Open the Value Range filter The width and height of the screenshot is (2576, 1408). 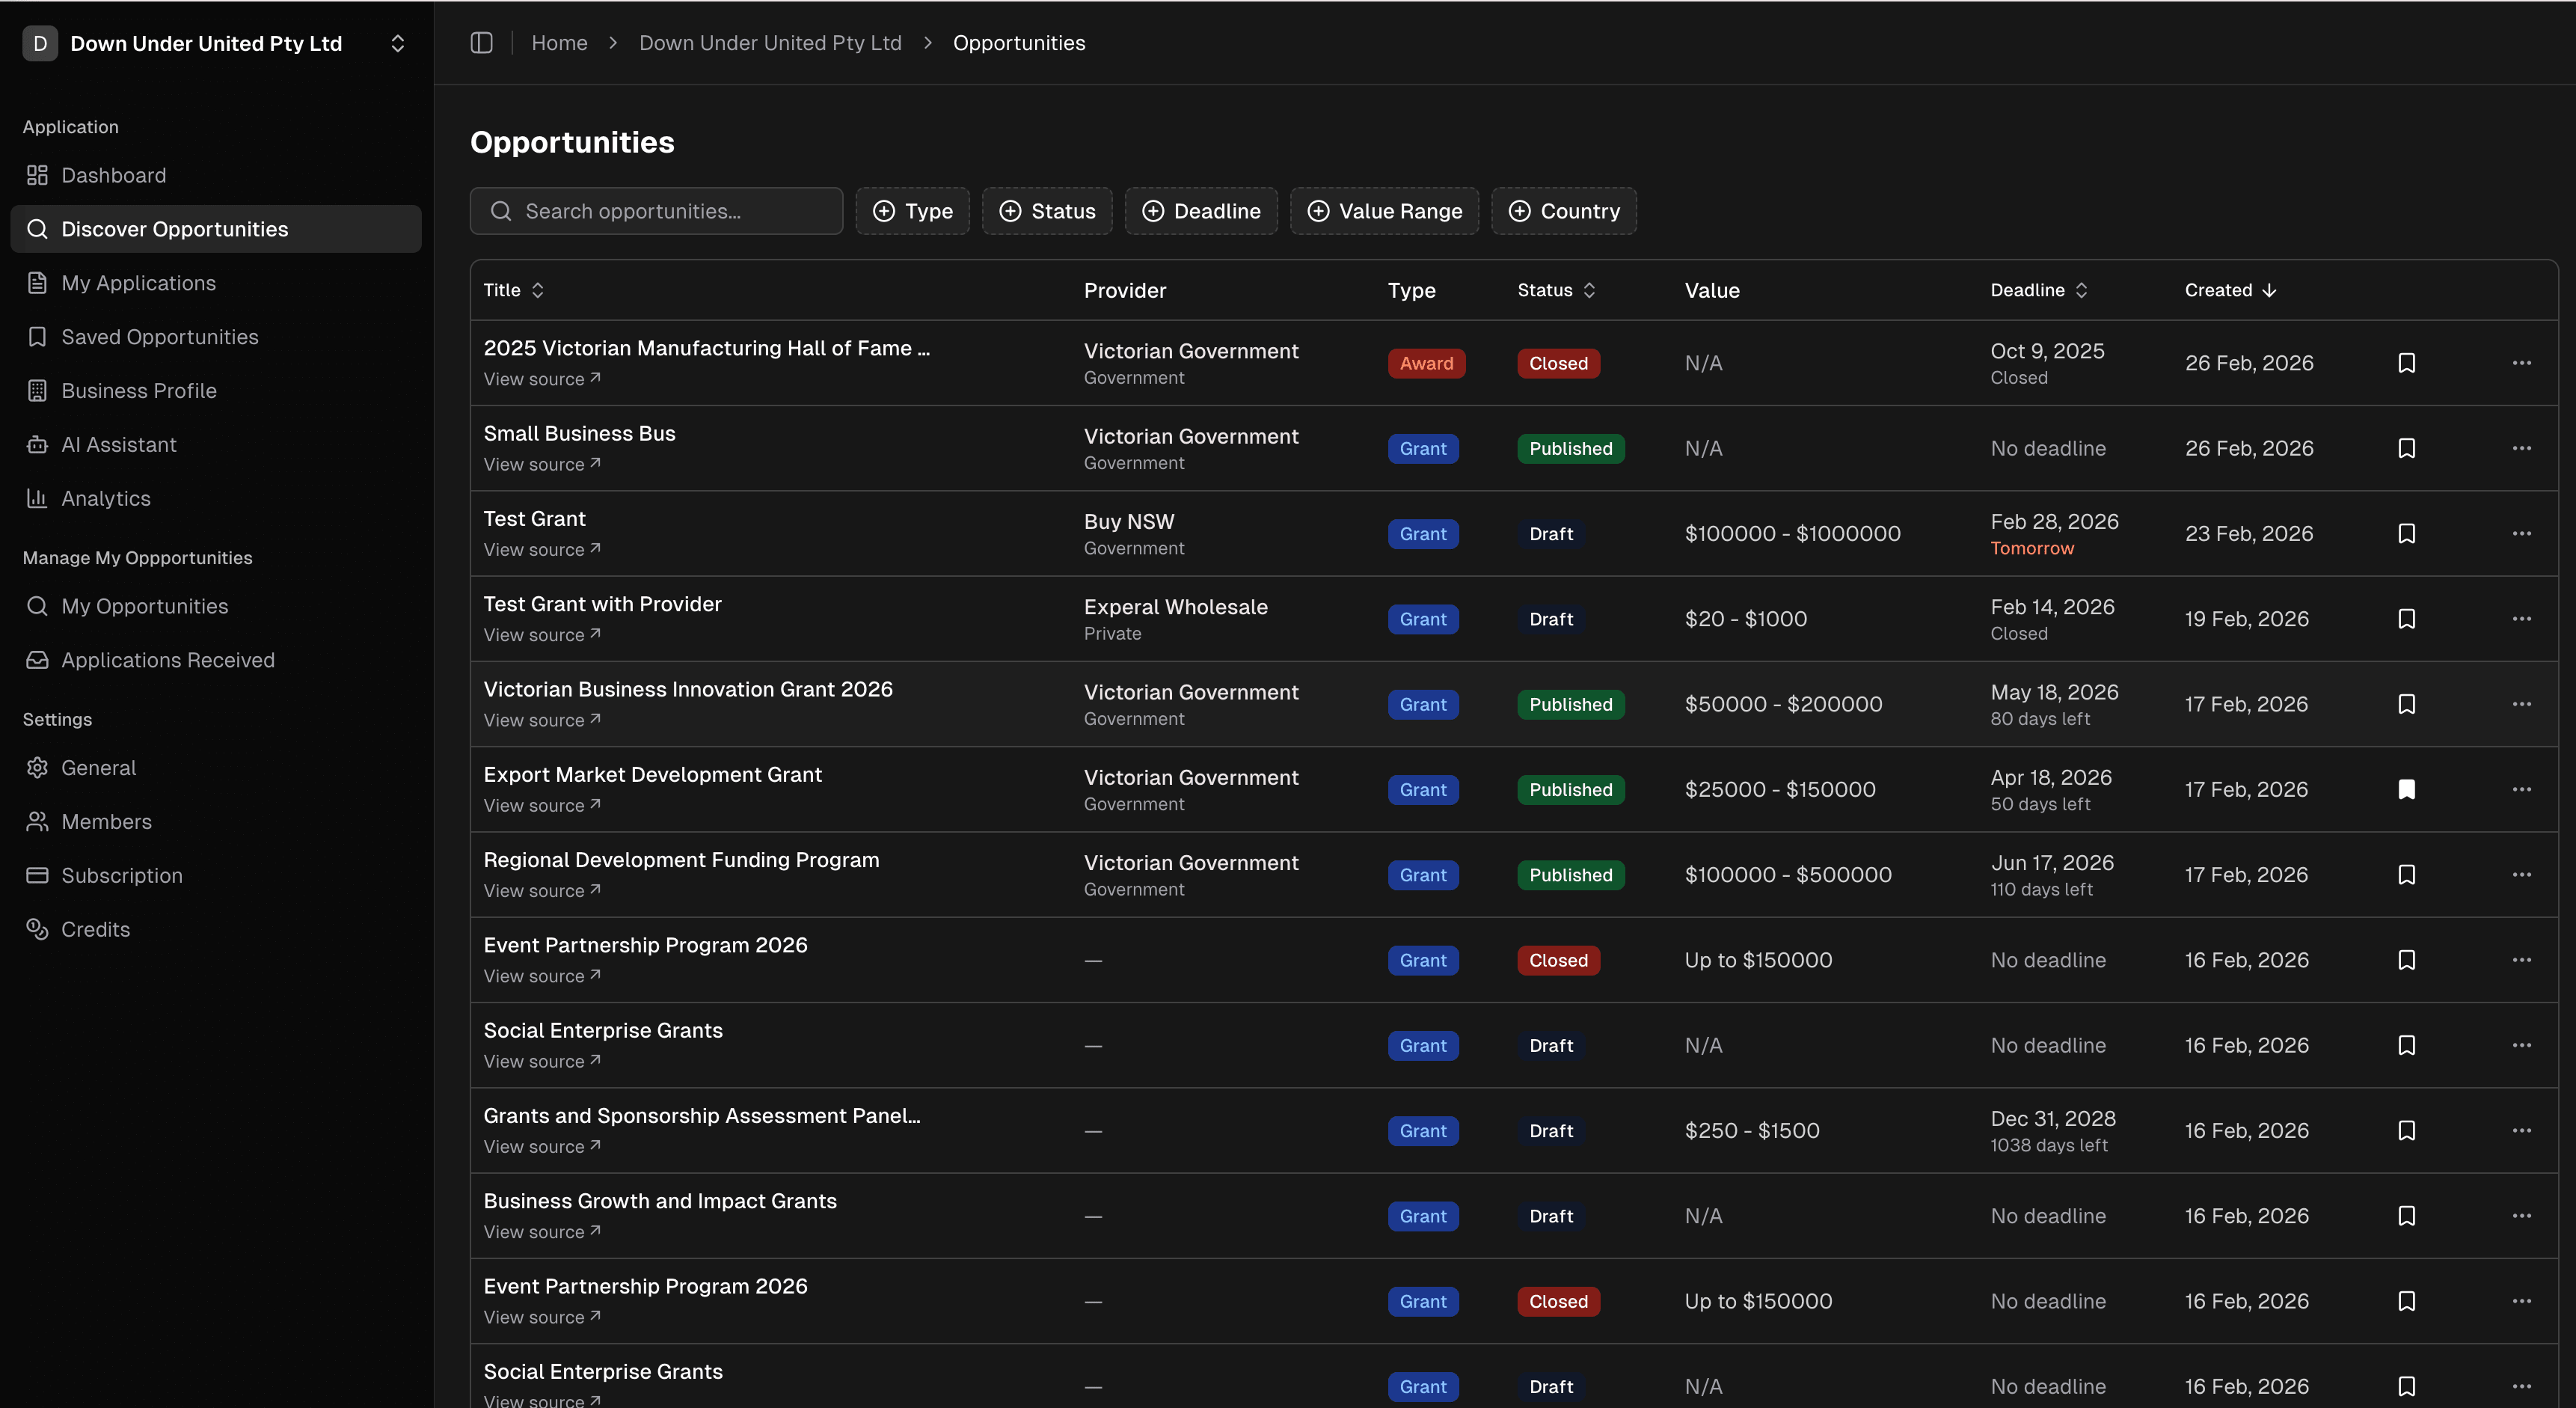click(1384, 211)
